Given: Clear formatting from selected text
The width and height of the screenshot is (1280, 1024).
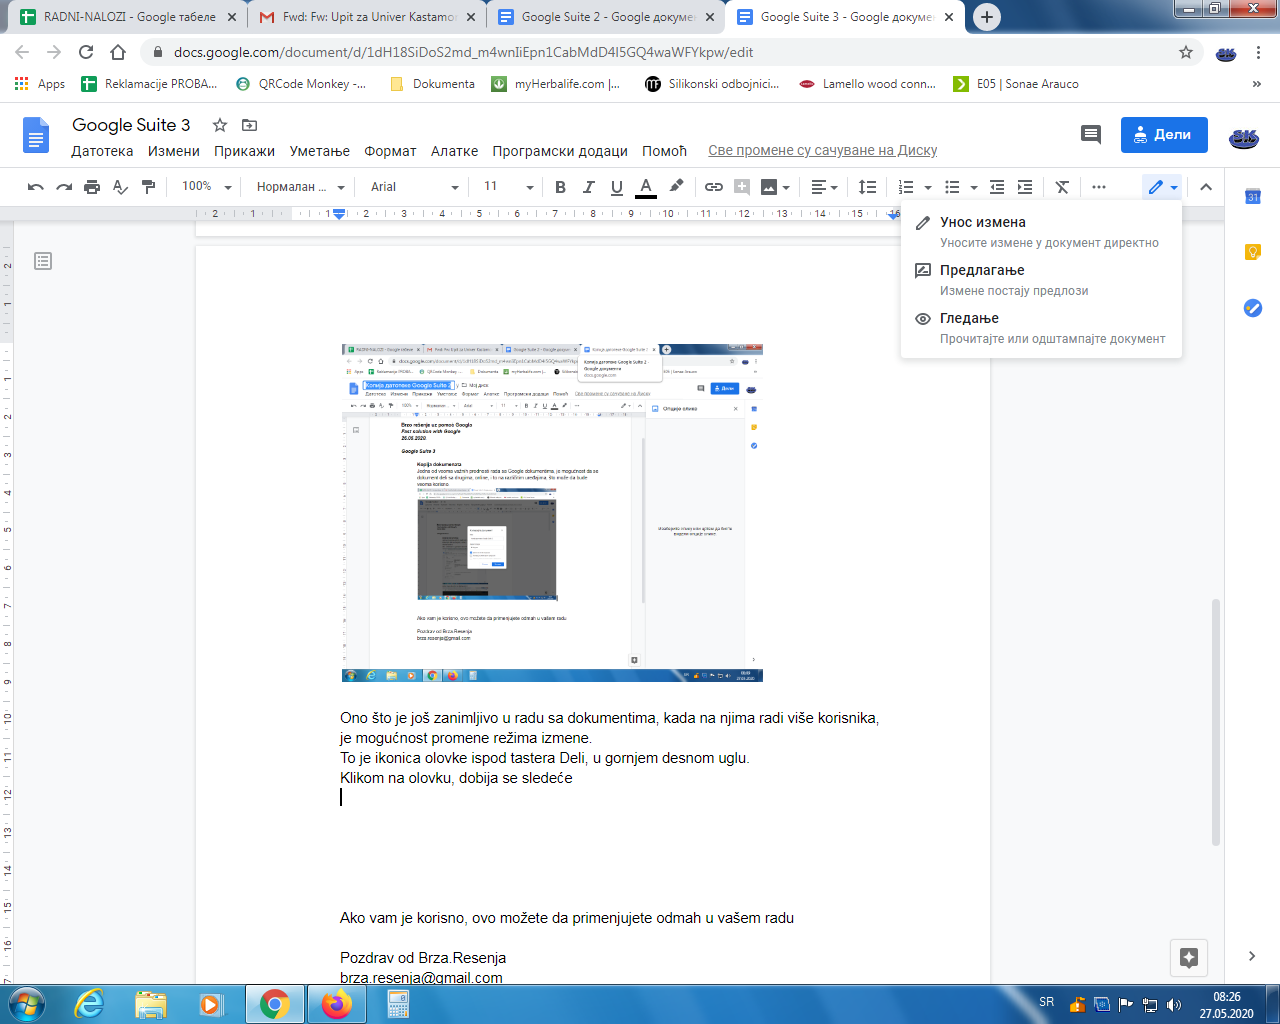Looking at the screenshot, I should point(1062,187).
